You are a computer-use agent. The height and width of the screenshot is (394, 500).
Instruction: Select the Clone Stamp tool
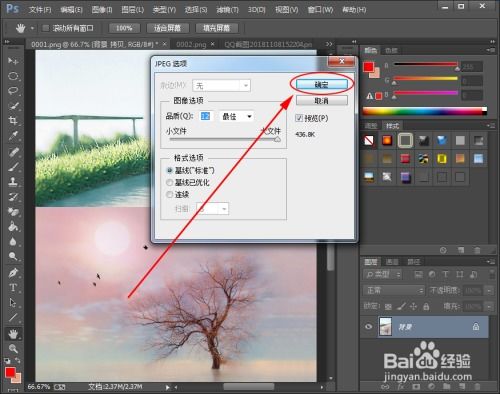13,182
